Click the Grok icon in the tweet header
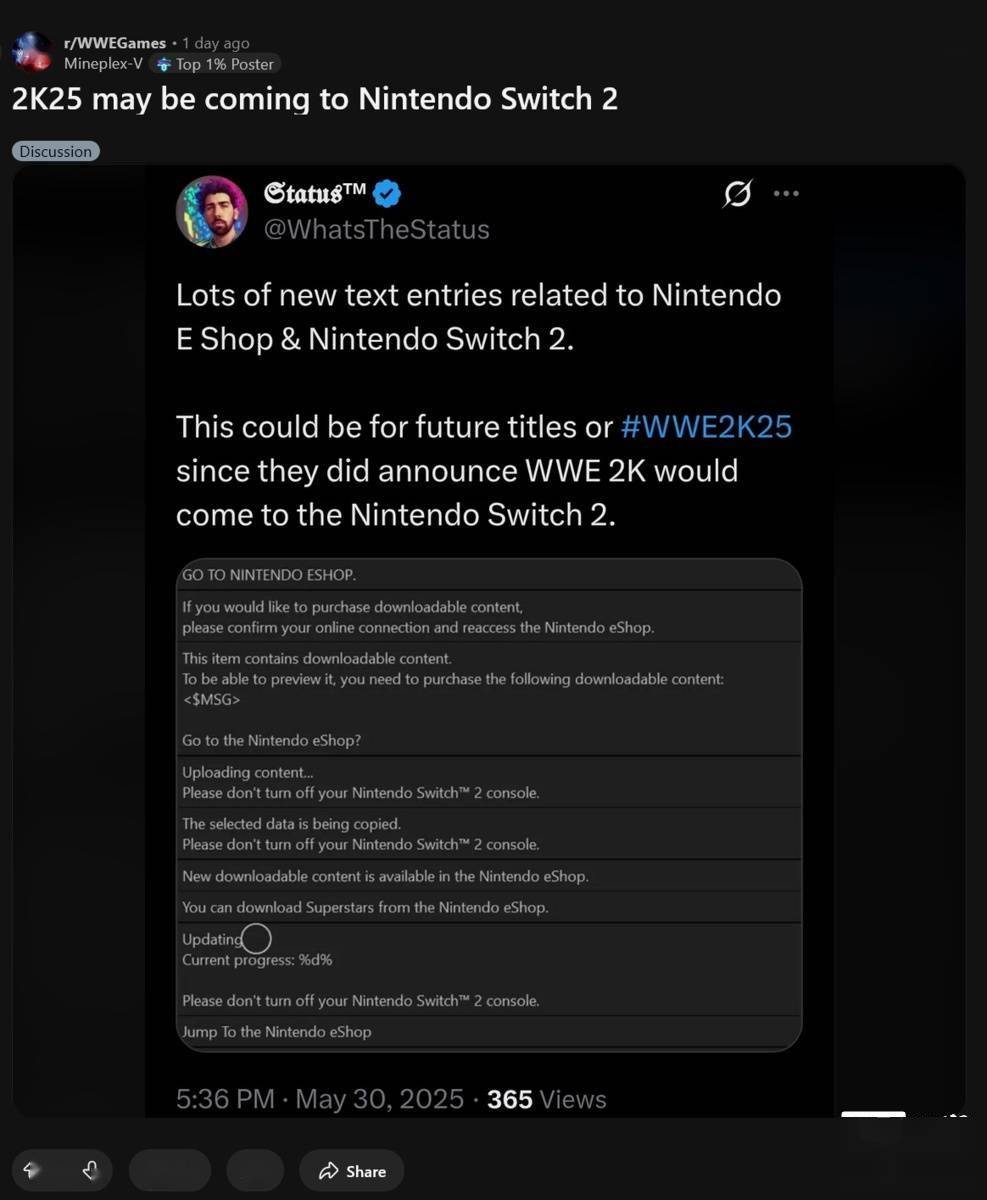The image size is (987, 1200). click(x=737, y=194)
